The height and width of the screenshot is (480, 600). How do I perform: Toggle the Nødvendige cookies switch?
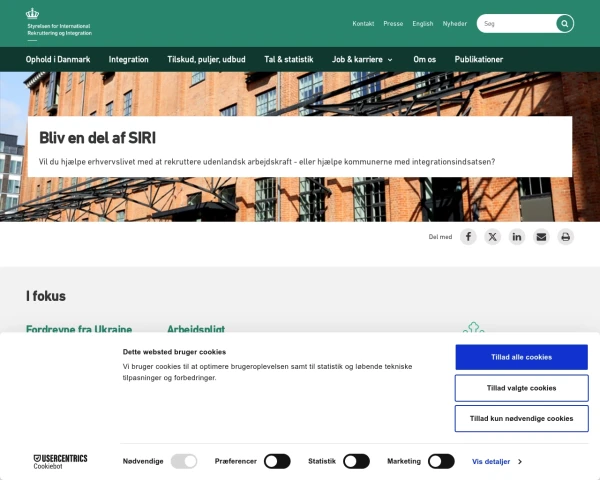184,461
